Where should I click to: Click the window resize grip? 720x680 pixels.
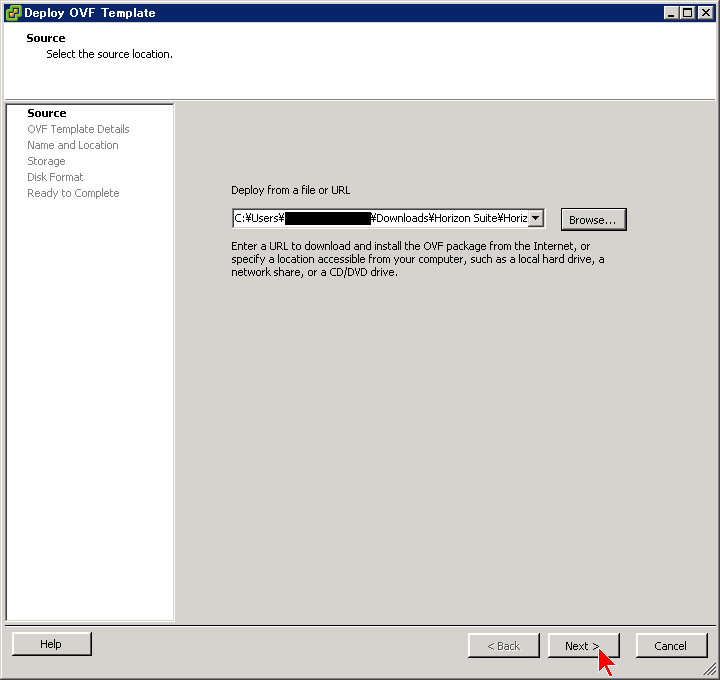[710, 669]
